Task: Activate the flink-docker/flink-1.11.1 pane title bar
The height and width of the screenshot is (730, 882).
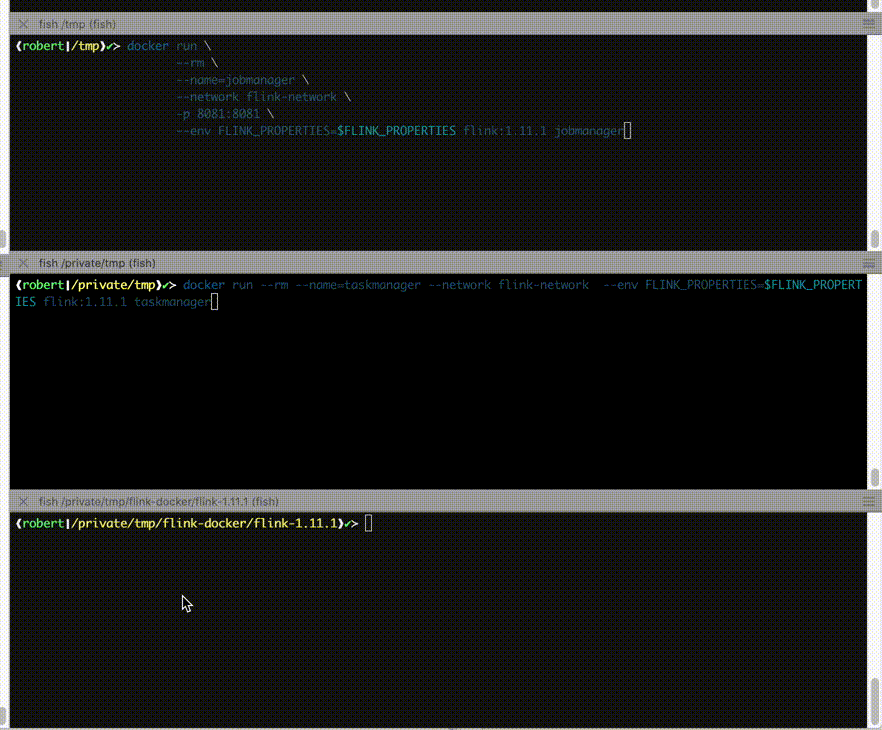Action: tap(158, 502)
